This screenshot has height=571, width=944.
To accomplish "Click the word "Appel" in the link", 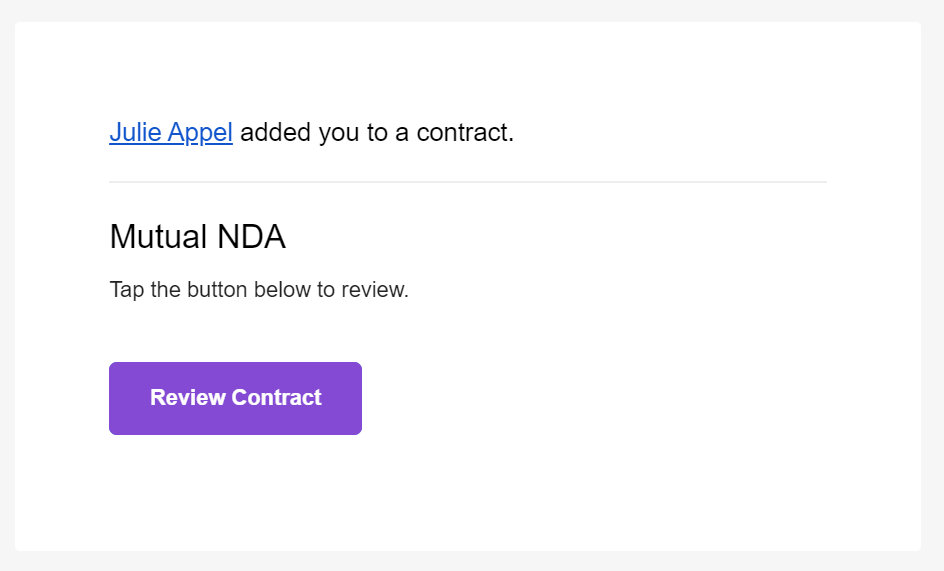I will pyautogui.click(x=200, y=133).
